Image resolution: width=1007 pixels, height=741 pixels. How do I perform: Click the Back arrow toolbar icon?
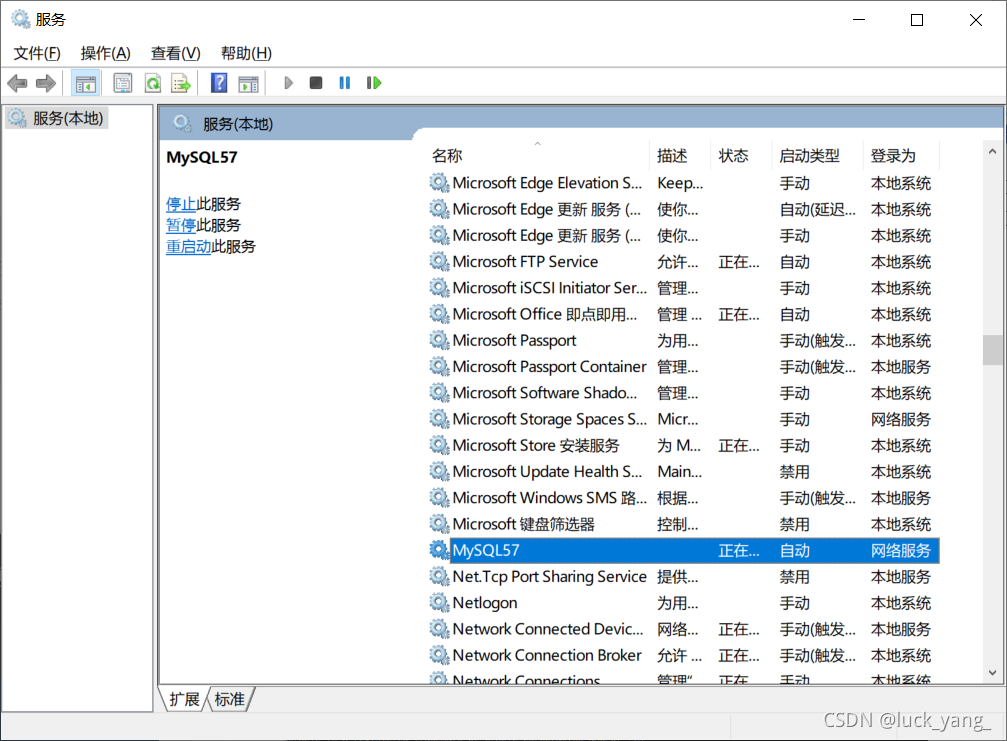(x=17, y=83)
